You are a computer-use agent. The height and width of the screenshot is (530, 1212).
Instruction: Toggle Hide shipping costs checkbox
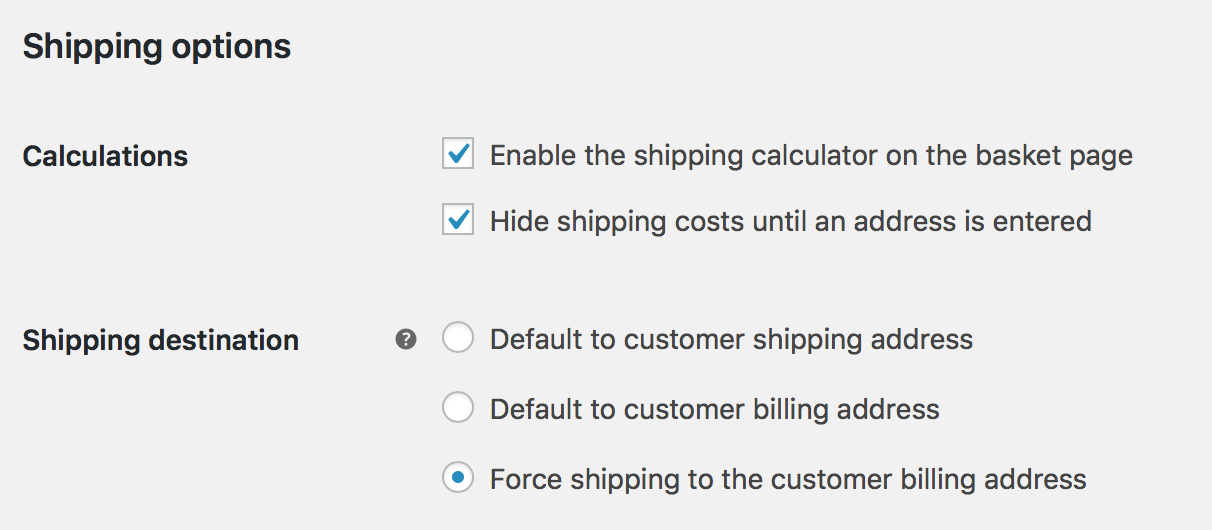pos(458,220)
